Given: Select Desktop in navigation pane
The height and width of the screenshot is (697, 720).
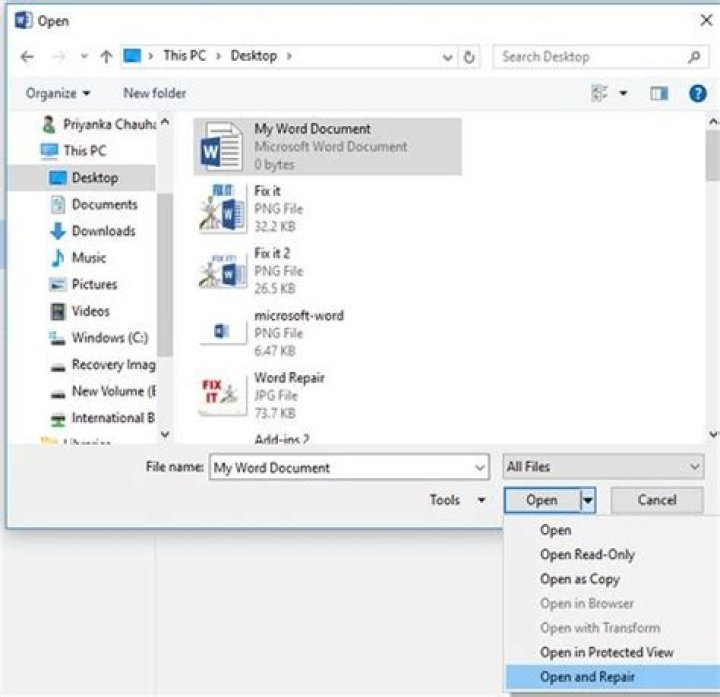Looking at the screenshot, I should tap(83, 177).
